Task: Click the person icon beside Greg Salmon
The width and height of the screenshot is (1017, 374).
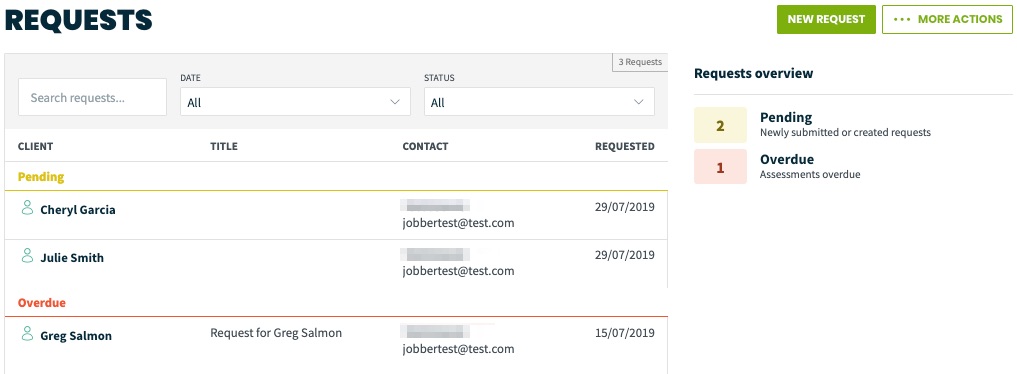Action: click(x=27, y=334)
